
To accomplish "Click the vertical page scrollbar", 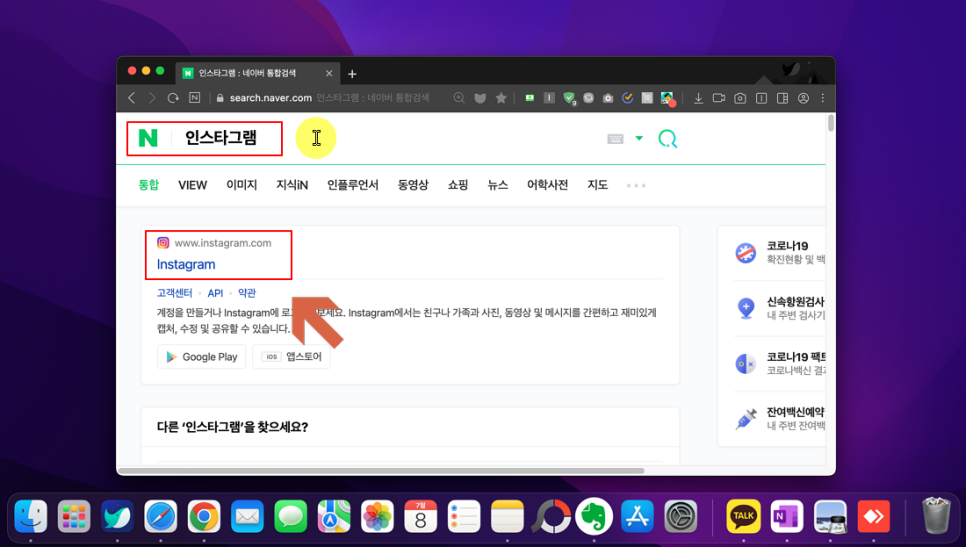I will coord(830,123).
